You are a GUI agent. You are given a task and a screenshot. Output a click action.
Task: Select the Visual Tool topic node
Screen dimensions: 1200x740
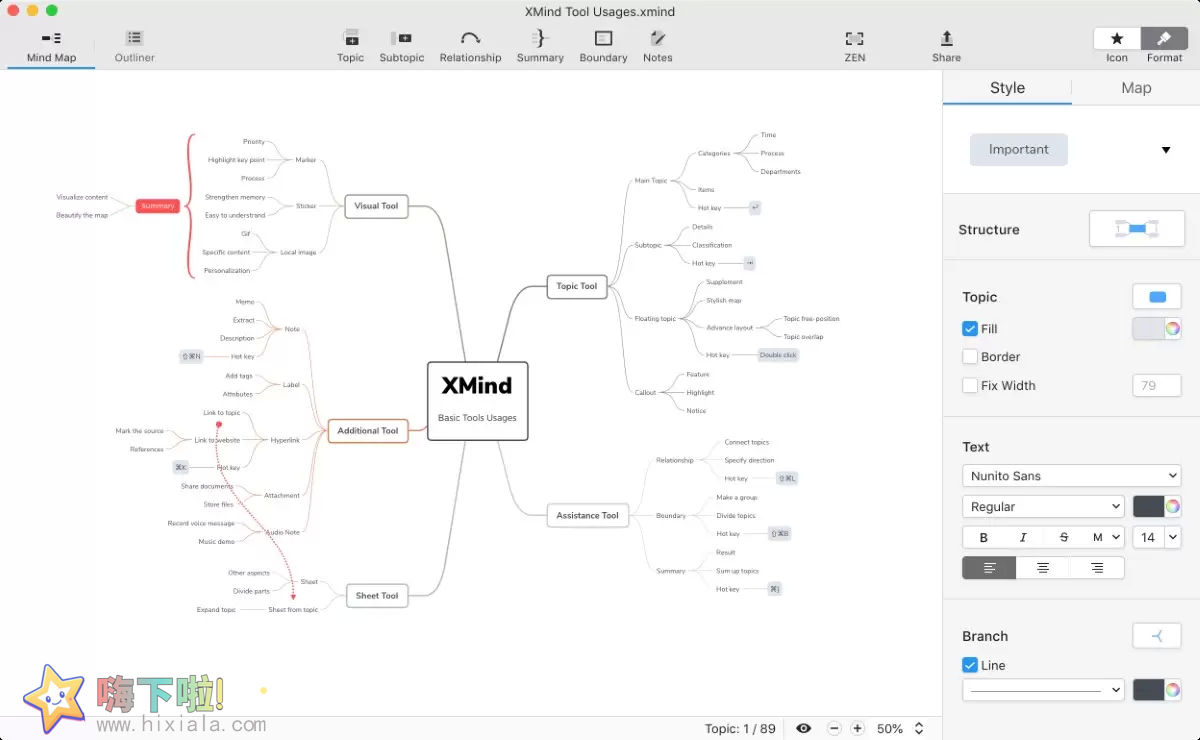coord(376,206)
